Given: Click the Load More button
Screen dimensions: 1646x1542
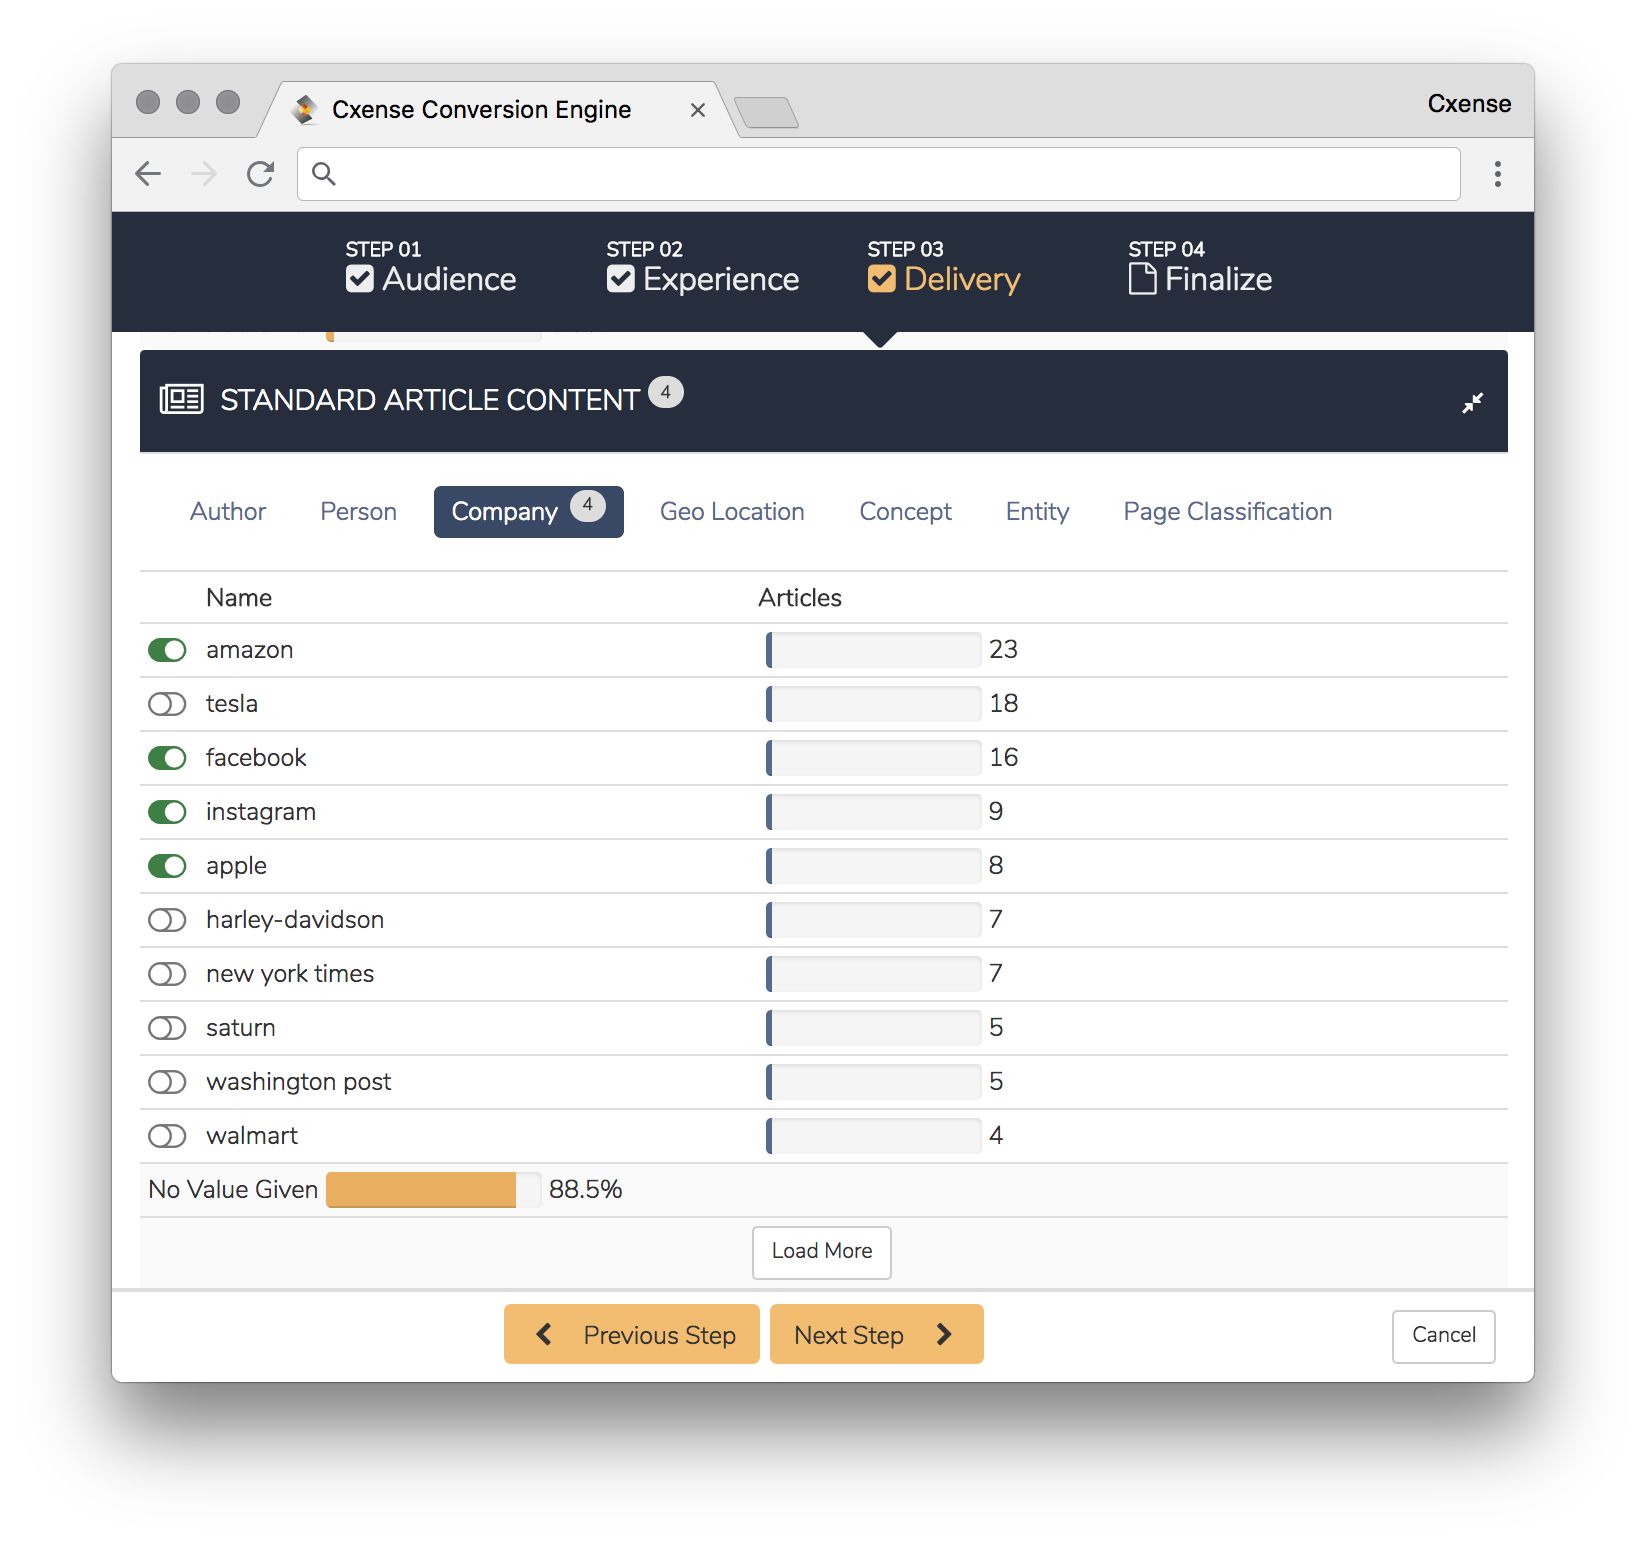Looking at the screenshot, I should pos(821,1252).
